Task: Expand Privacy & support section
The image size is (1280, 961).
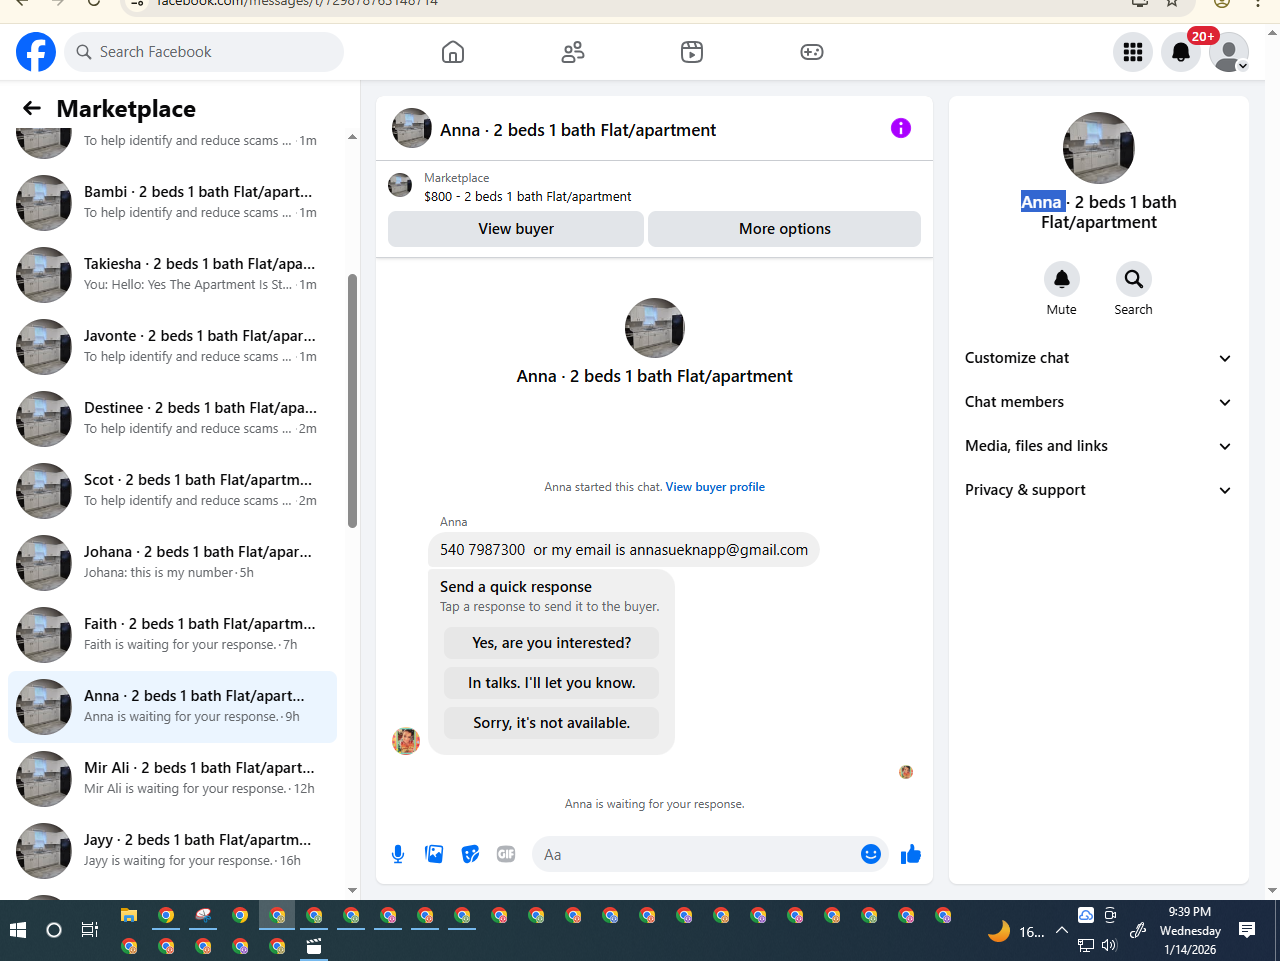Action: tap(1098, 490)
